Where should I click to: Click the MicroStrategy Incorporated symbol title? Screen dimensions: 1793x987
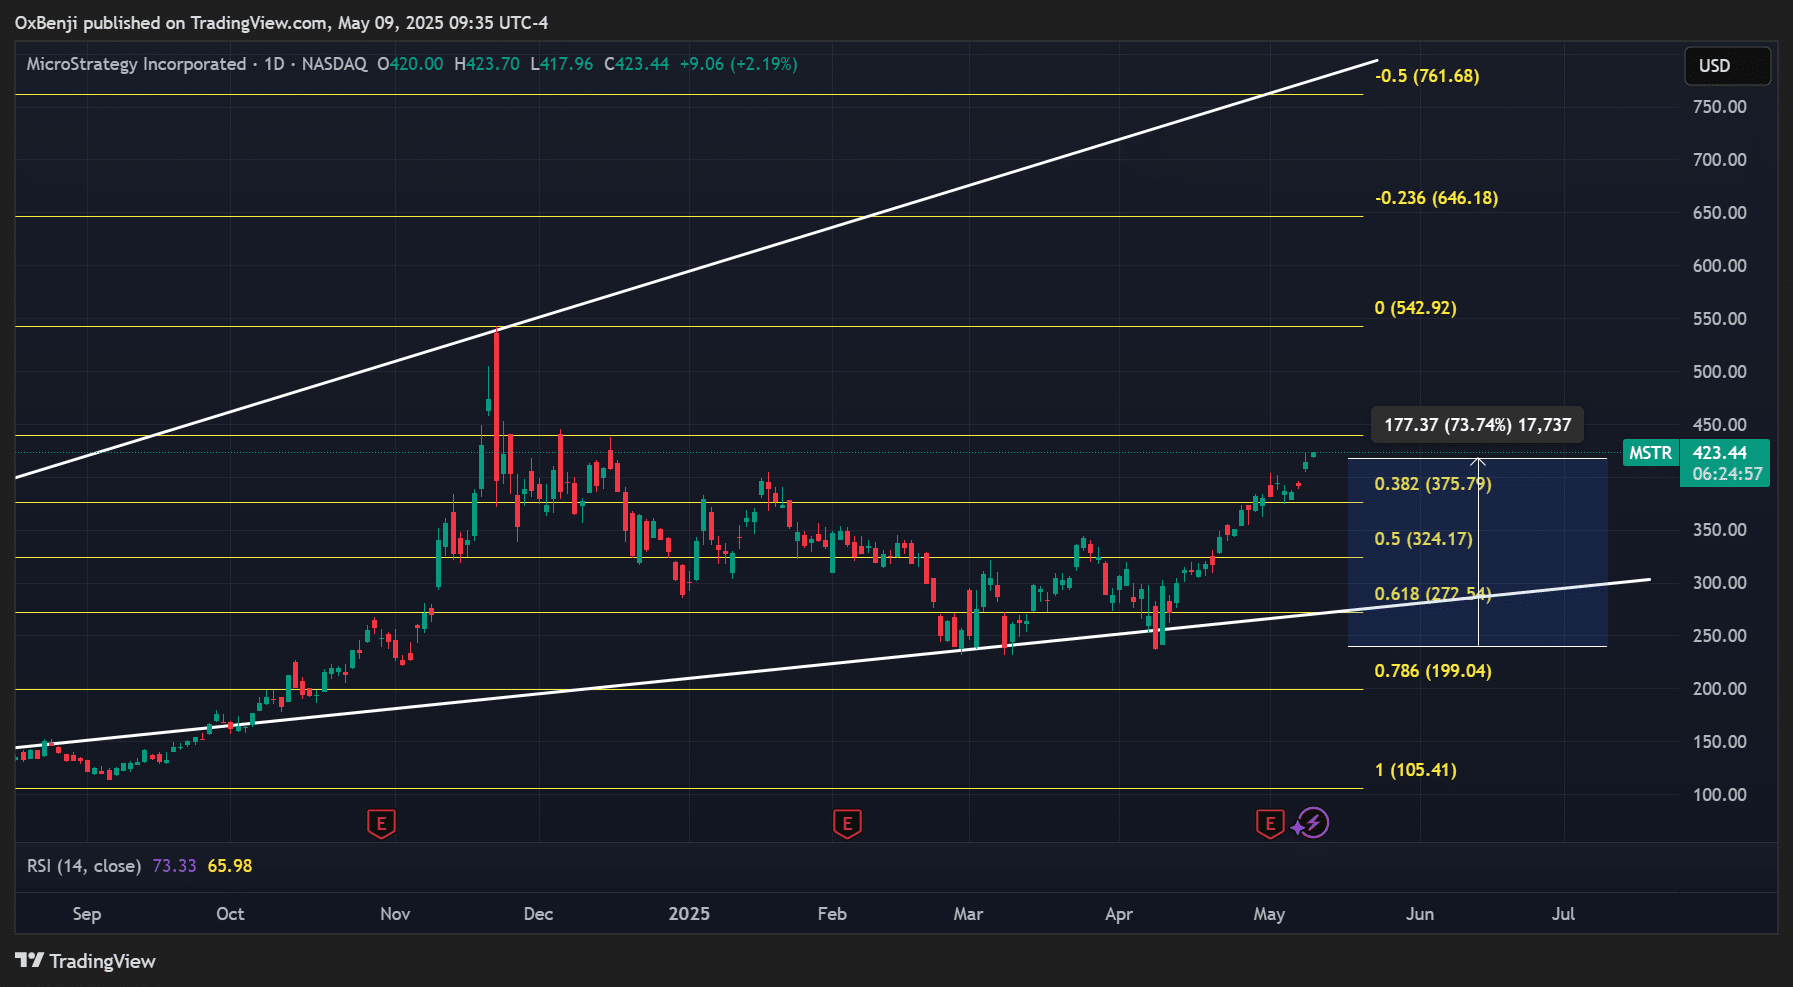coord(136,64)
